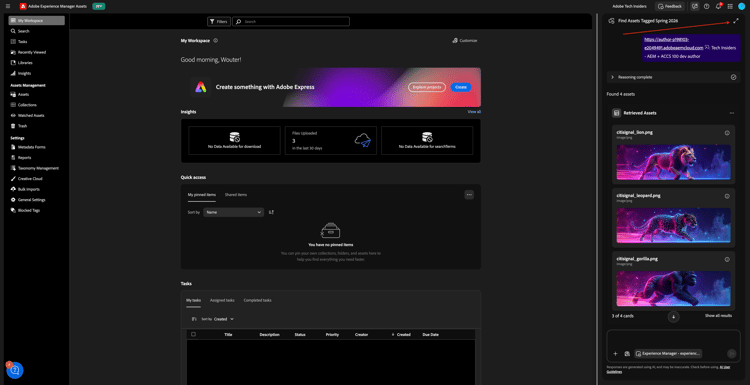The height and width of the screenshot is (385, 750).
Task: Click the Create button on Adobe Express banner
Action: click(x=461, y=87)
